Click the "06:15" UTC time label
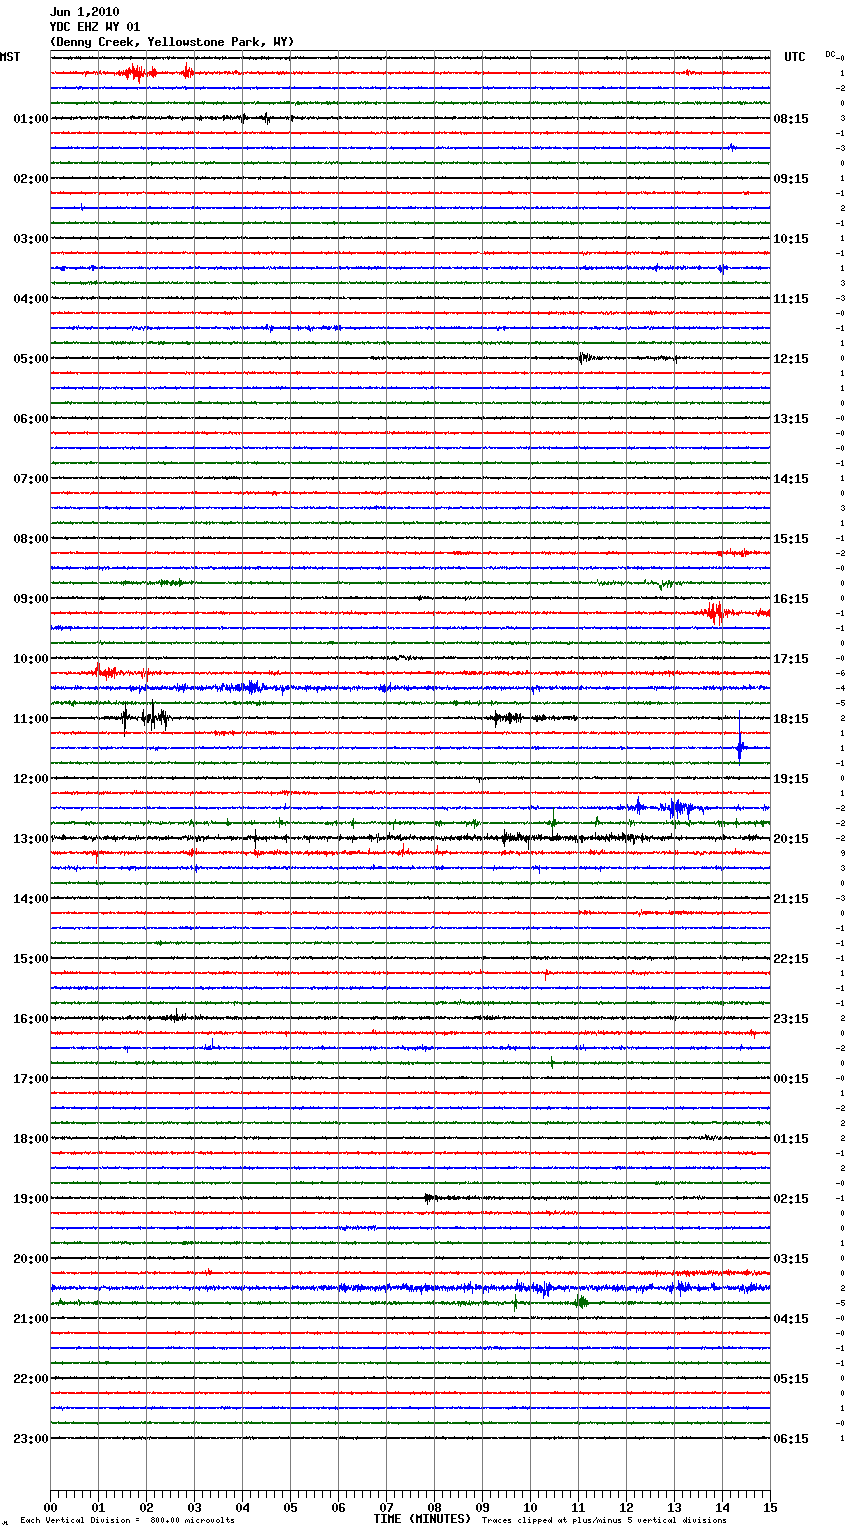Image resolution: width=850 pixels, height=1534 pixels. pos(791,1439)
